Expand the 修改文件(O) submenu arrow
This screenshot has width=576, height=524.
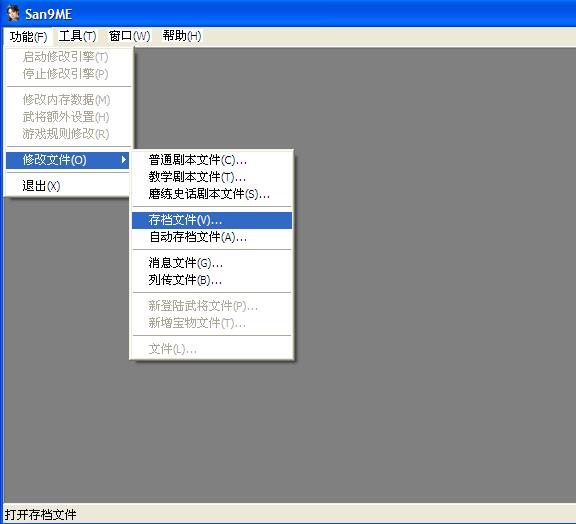point(124,159)
